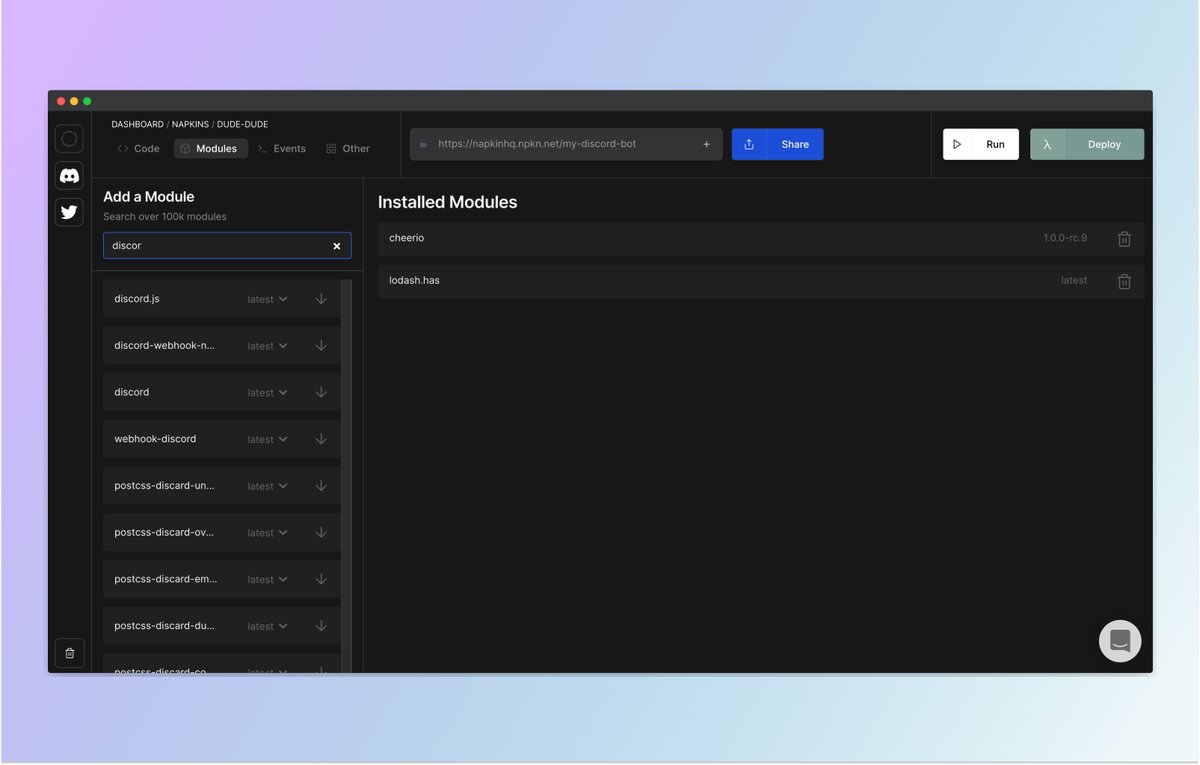Click latest version text of lodash.has

tap(1074, 281)
